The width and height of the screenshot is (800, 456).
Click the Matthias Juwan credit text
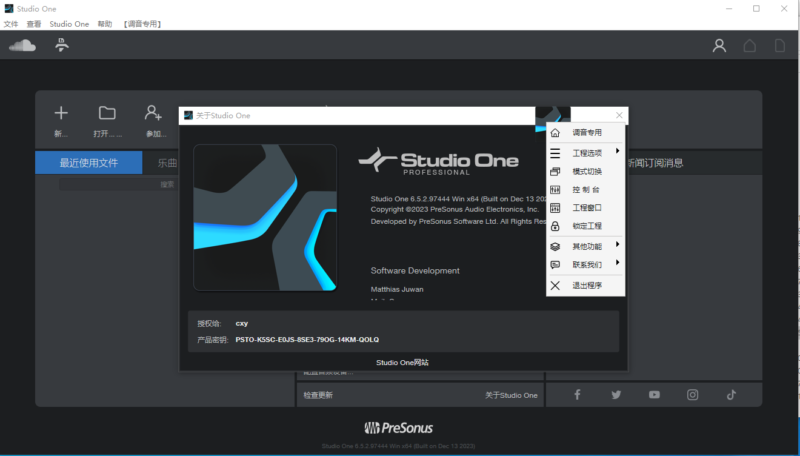click(x=397, y=289)
